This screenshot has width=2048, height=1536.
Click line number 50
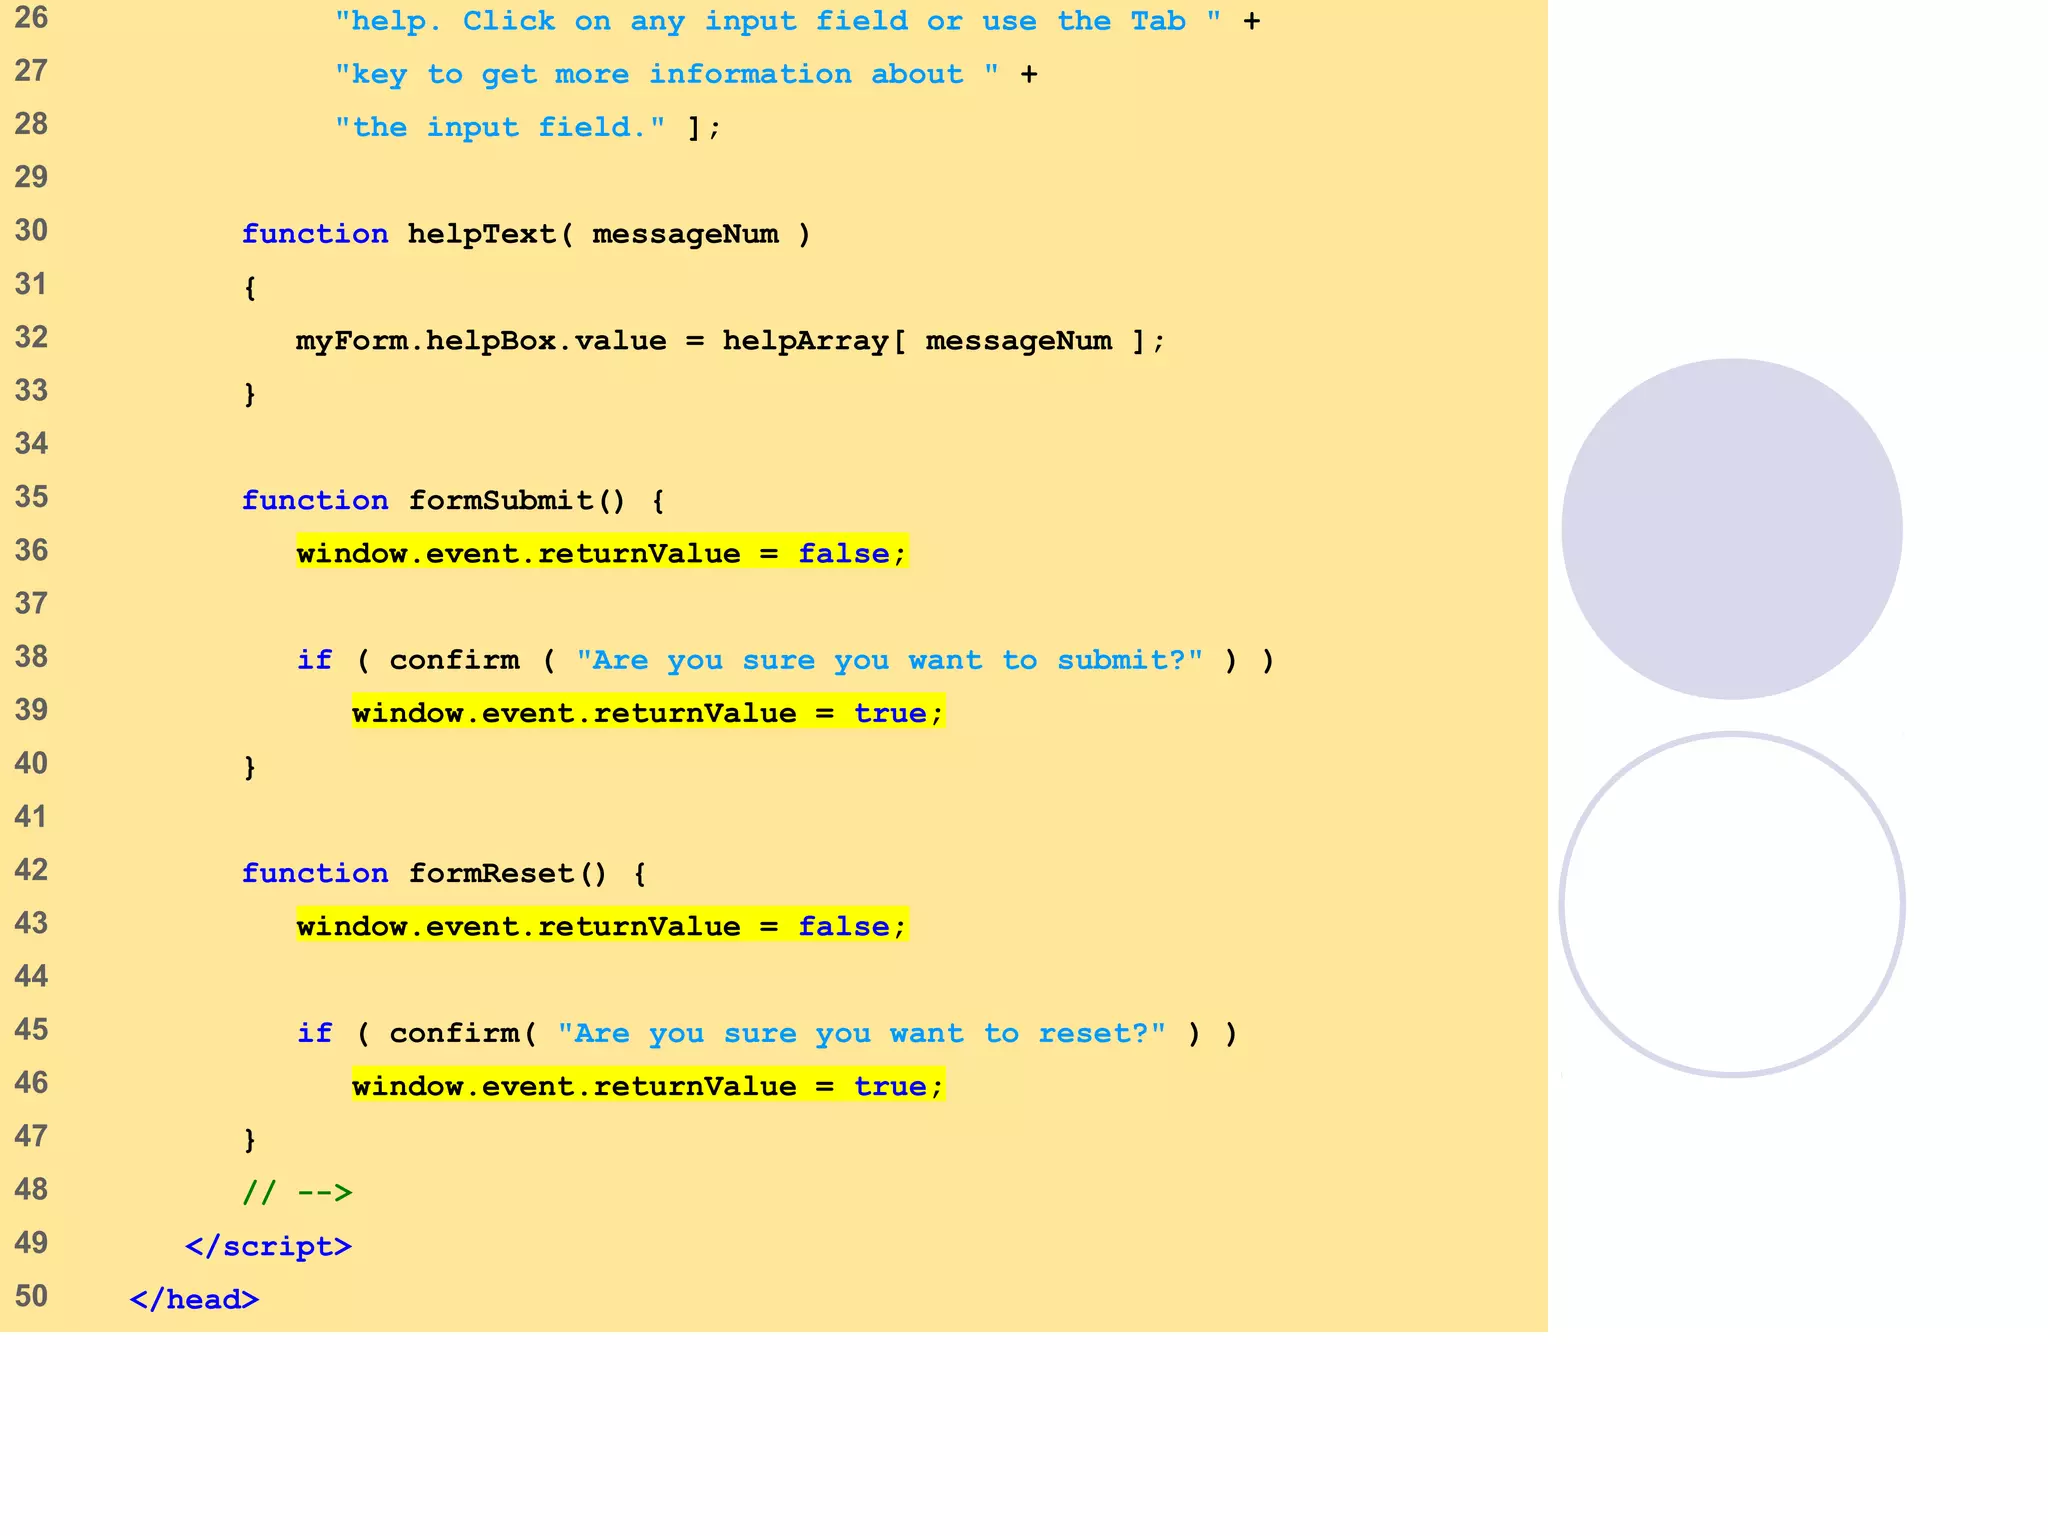pyautogui.click(x=31, y=1296)
